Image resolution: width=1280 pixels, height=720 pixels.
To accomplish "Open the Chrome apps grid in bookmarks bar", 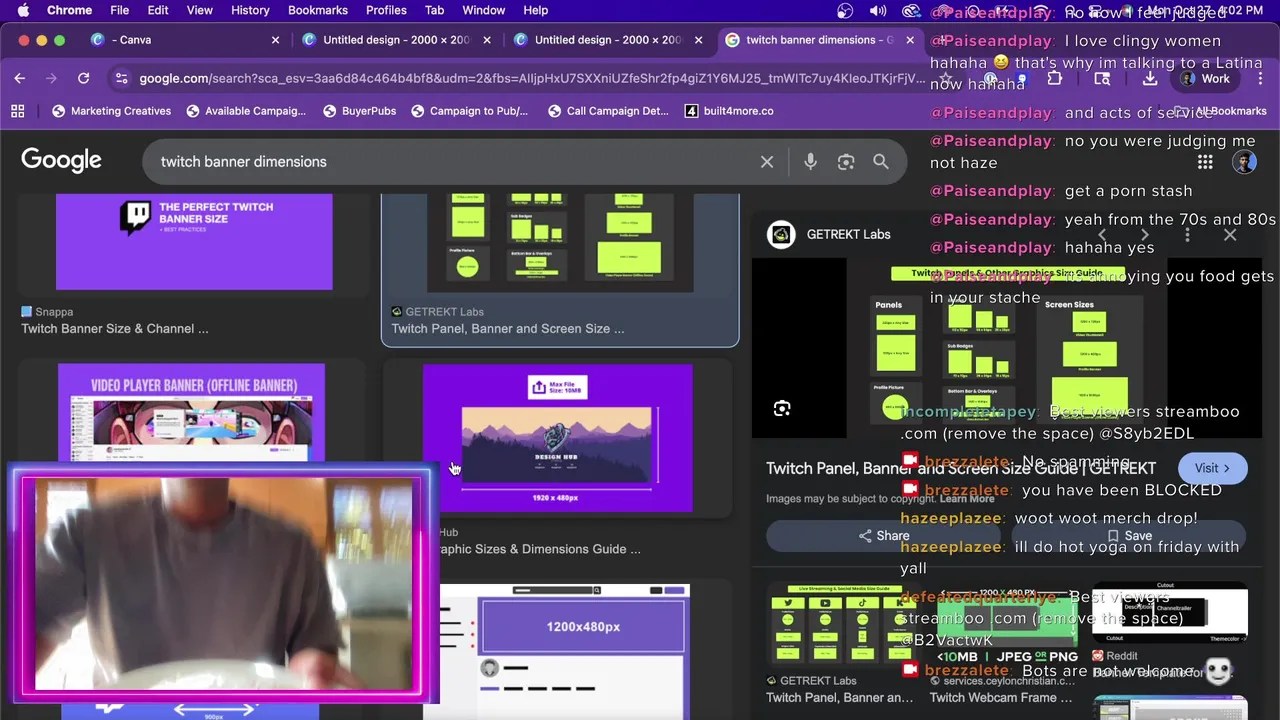I will tap(17, 111).
